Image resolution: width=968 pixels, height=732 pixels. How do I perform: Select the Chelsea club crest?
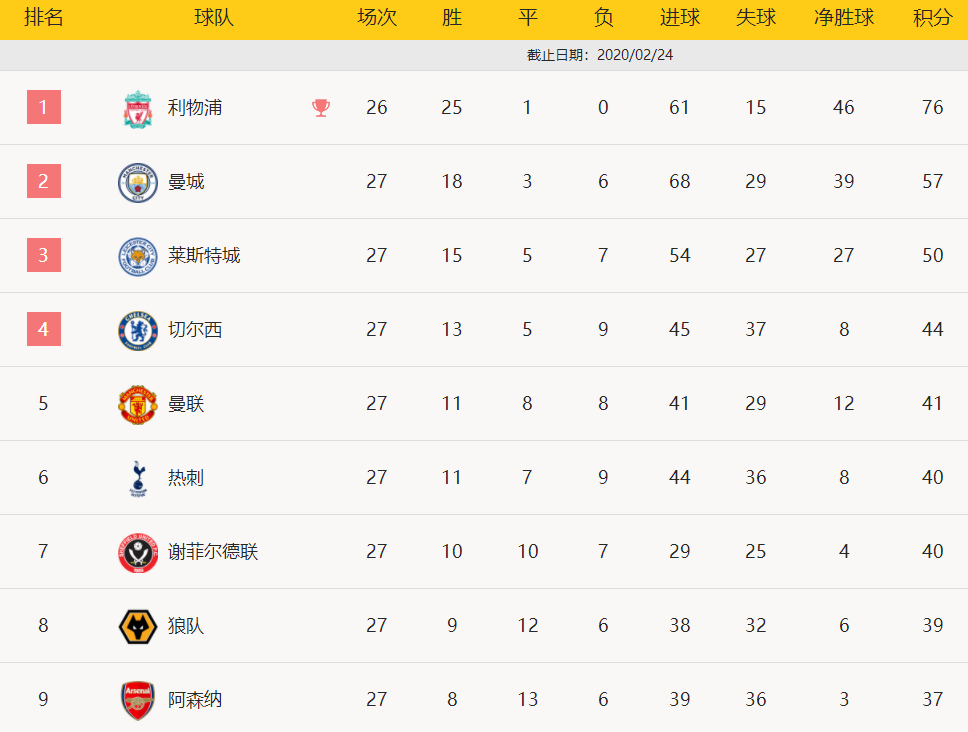pos(138,330)
